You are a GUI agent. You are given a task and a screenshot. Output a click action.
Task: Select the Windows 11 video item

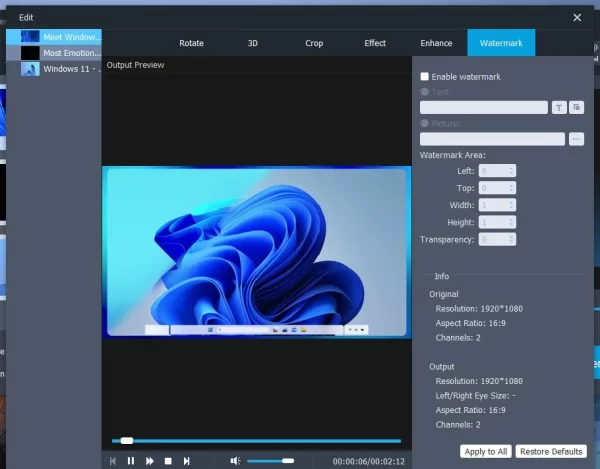coord(54,69)
